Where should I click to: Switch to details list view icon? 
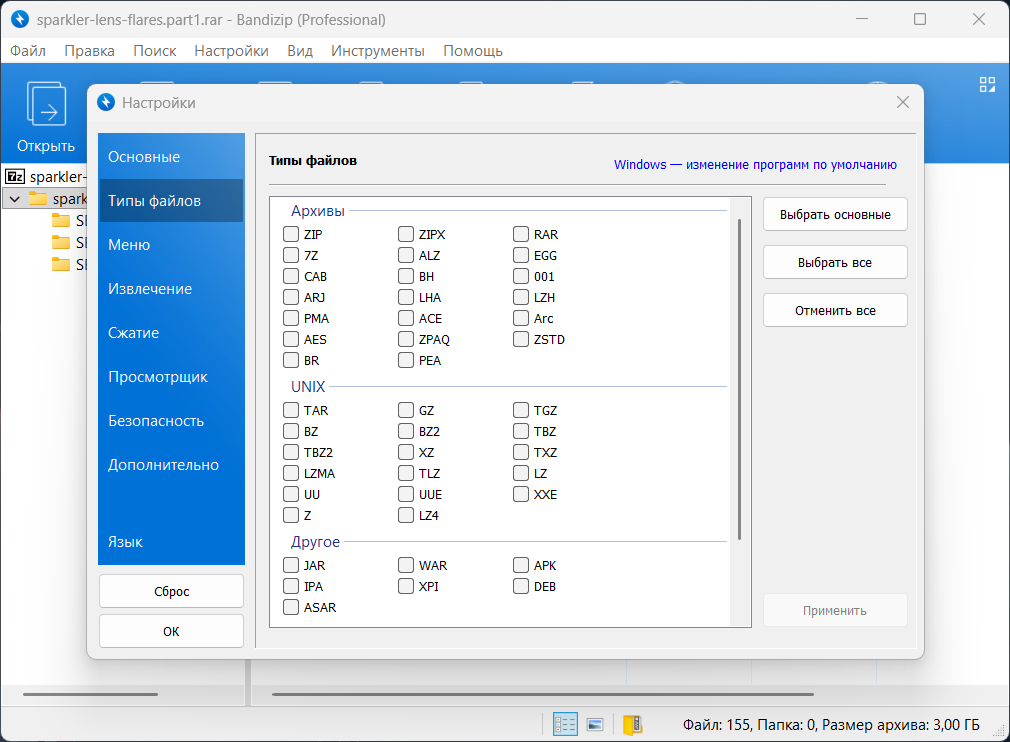(565, 724)
